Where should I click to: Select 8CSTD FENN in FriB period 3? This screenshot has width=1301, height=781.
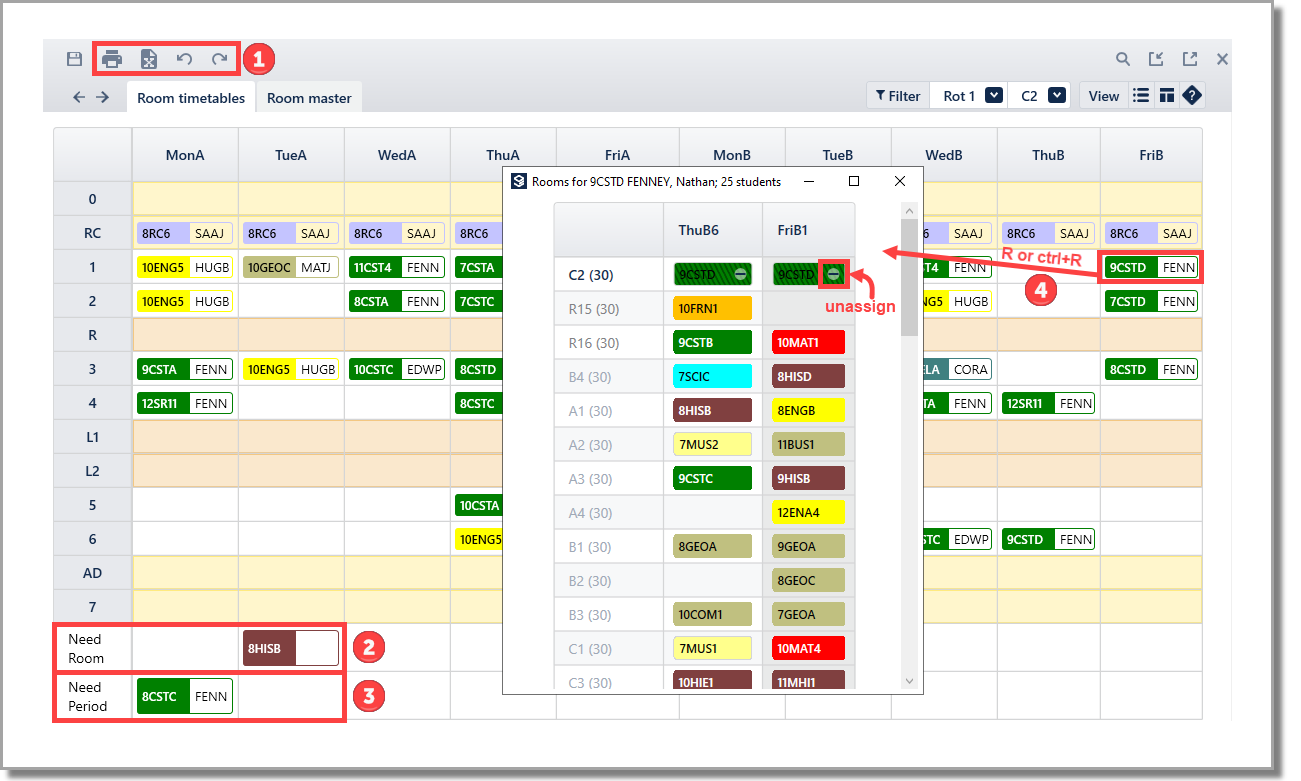pyautogui.click(x=1151, y=369)
